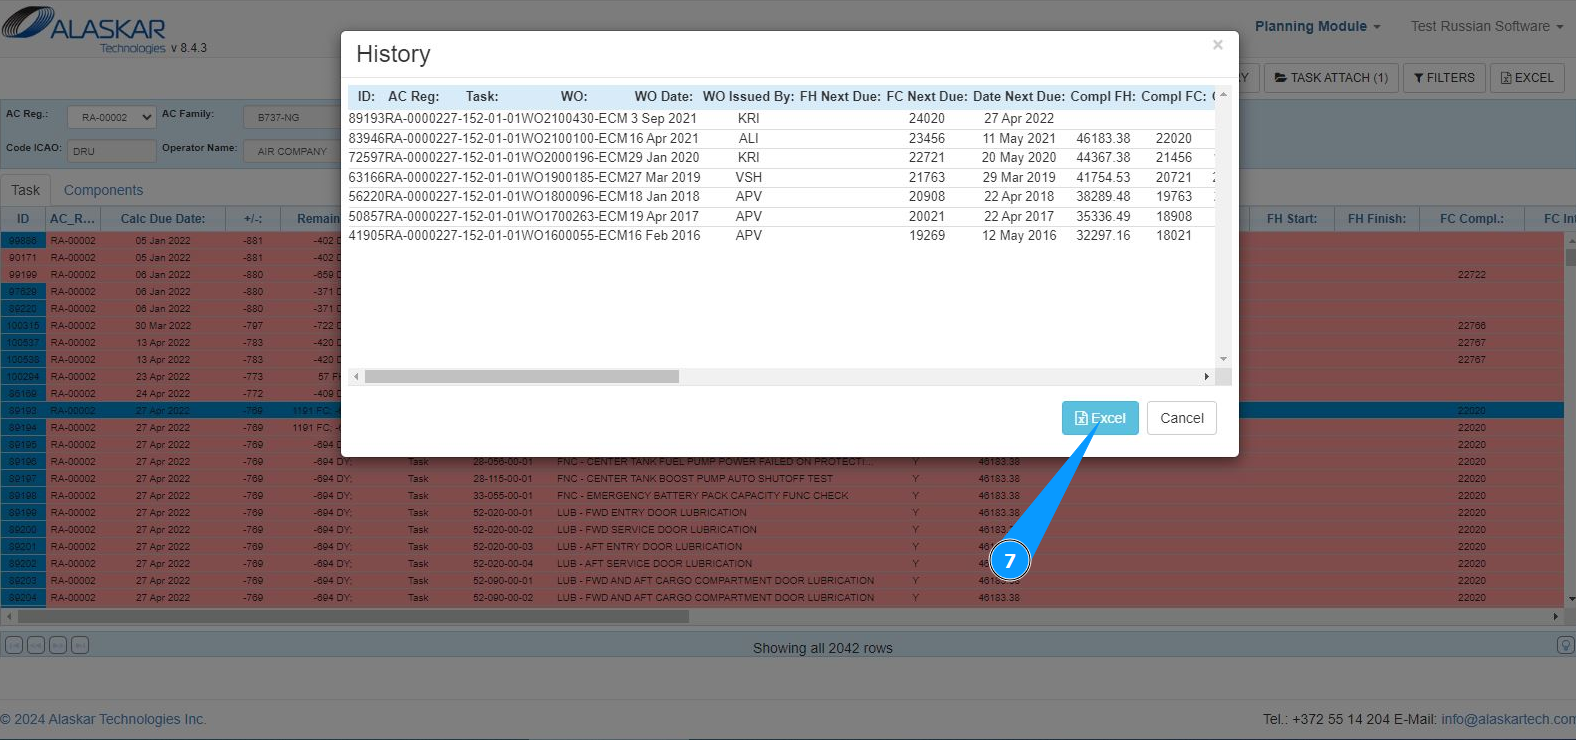Click History horizontal scrollbar thumb

522,377
